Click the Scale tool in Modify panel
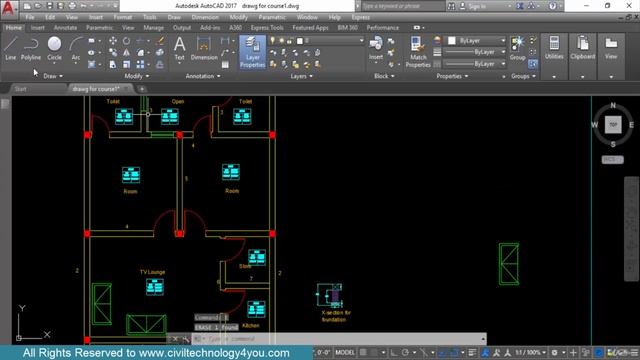Image resolution: width=640 pixels, height=360 pixels. [127, 64]
